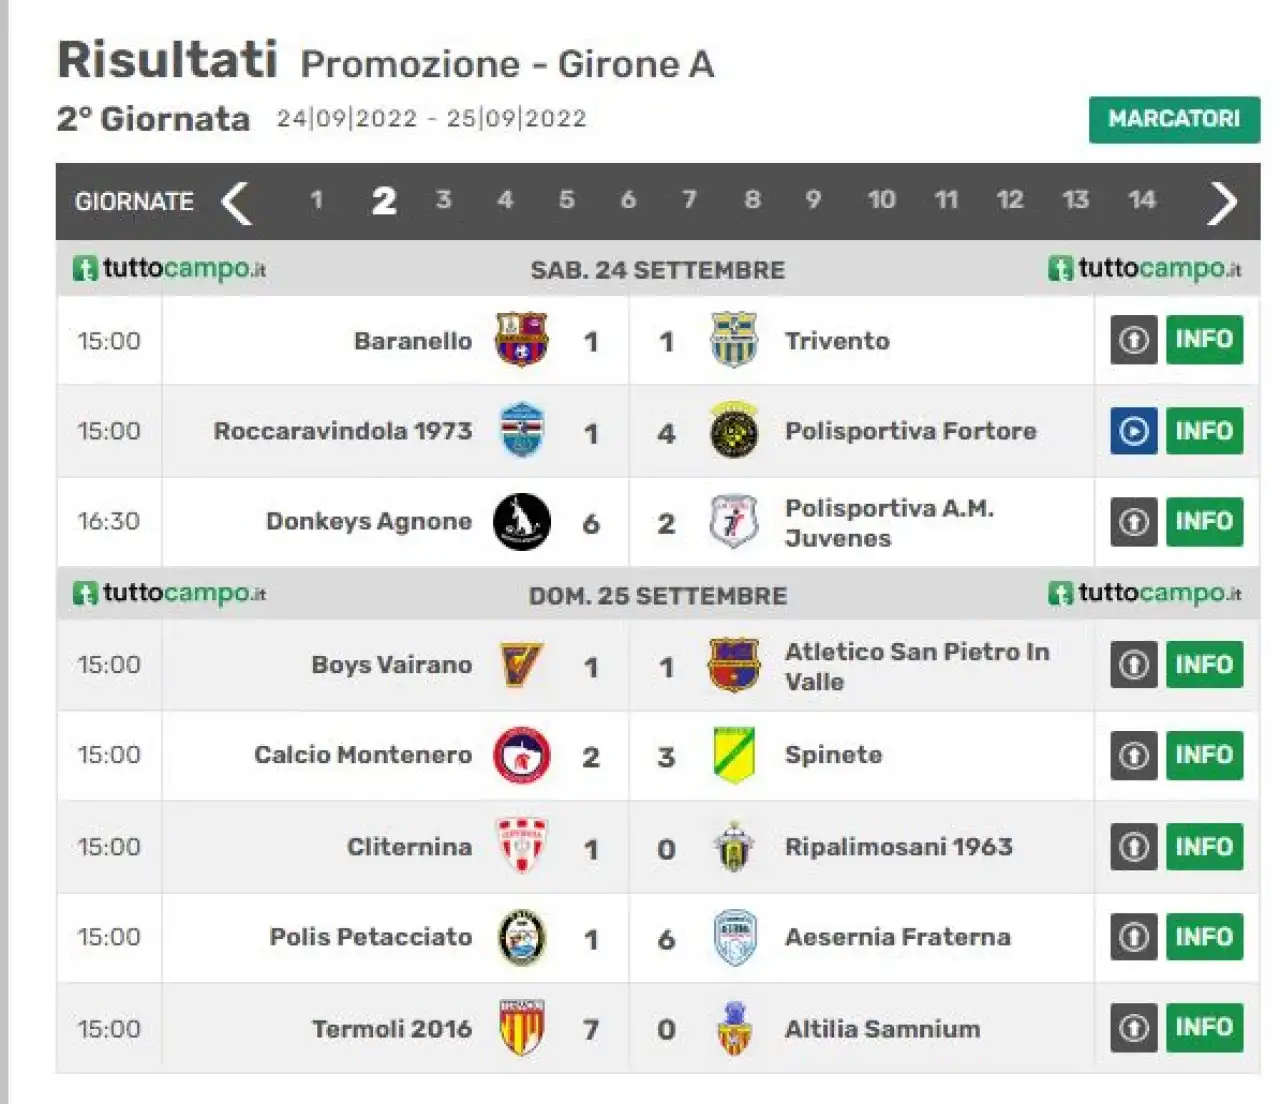Screen dimensions: 1280x1104
Task: Click the gray arrow icon in Baranello row
Action: point(1134,340)
